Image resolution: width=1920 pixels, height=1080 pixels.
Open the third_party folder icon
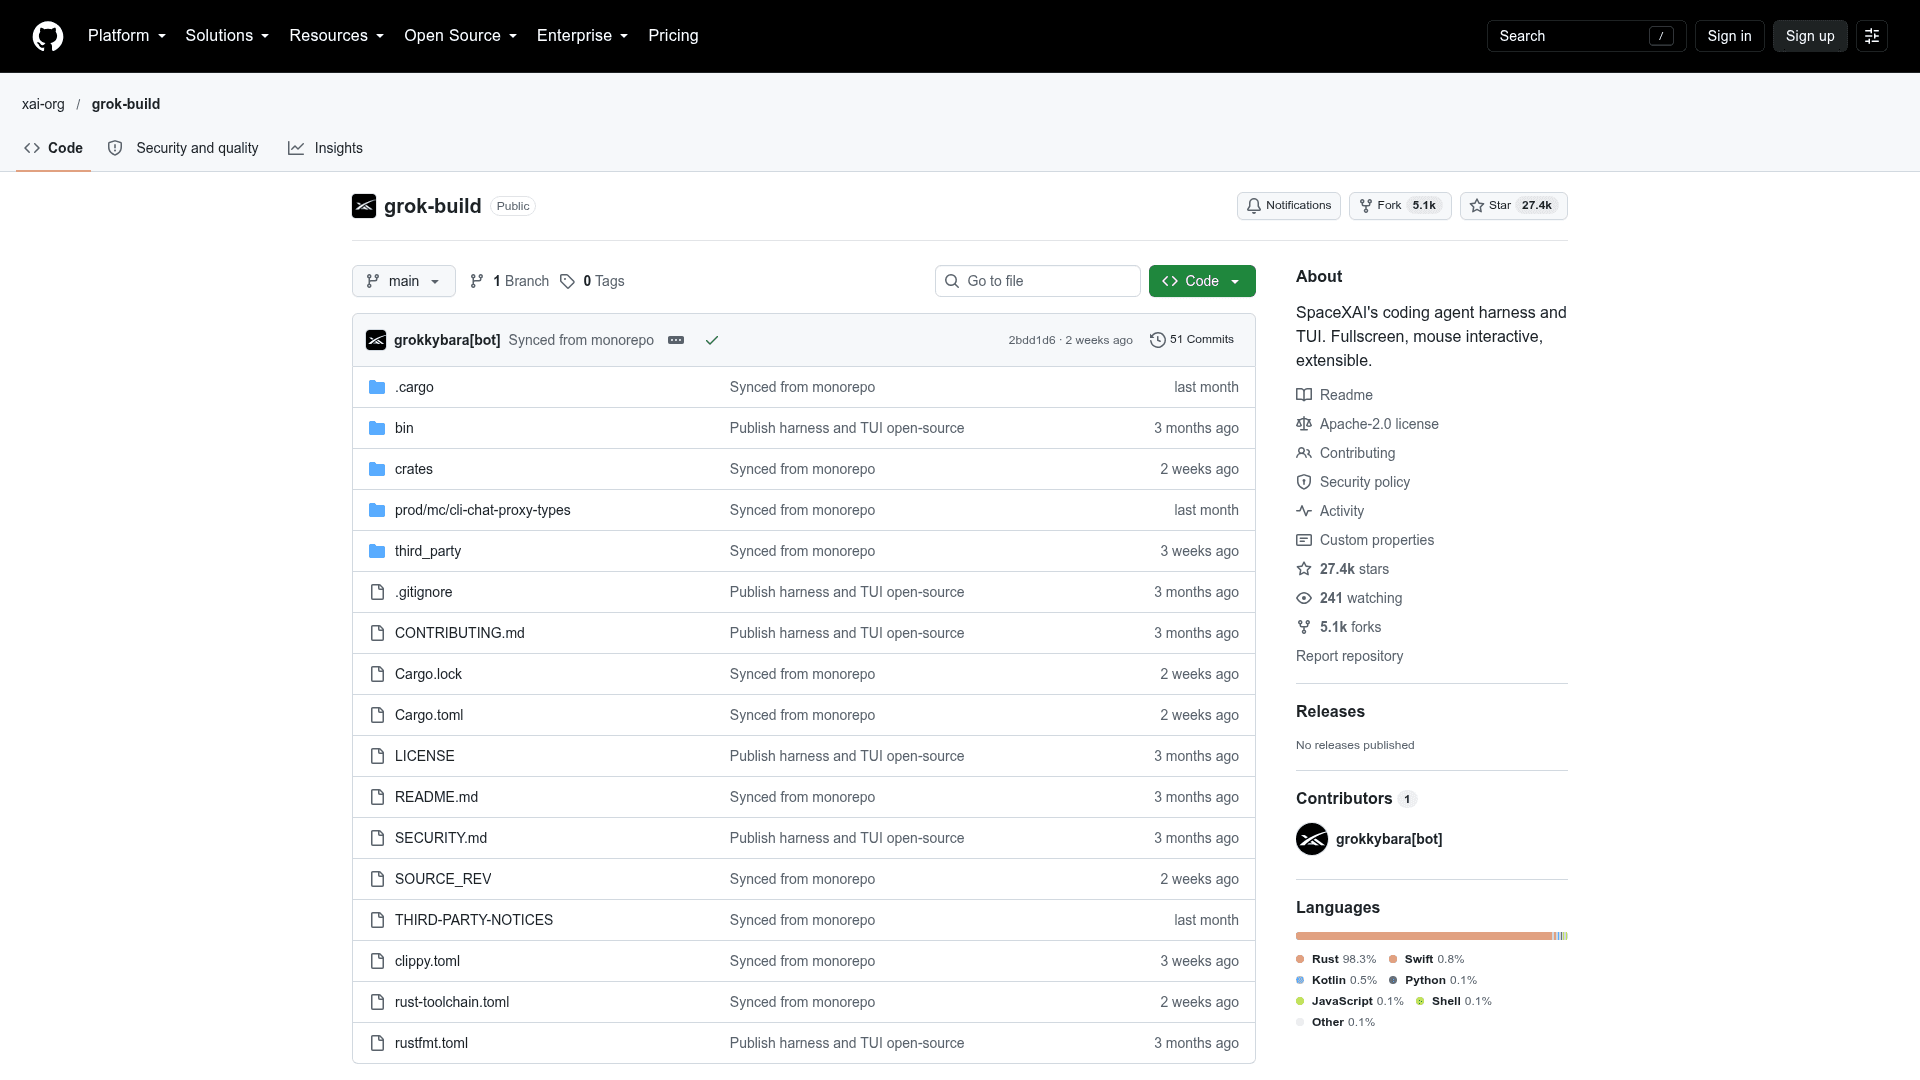coord(377,551)
